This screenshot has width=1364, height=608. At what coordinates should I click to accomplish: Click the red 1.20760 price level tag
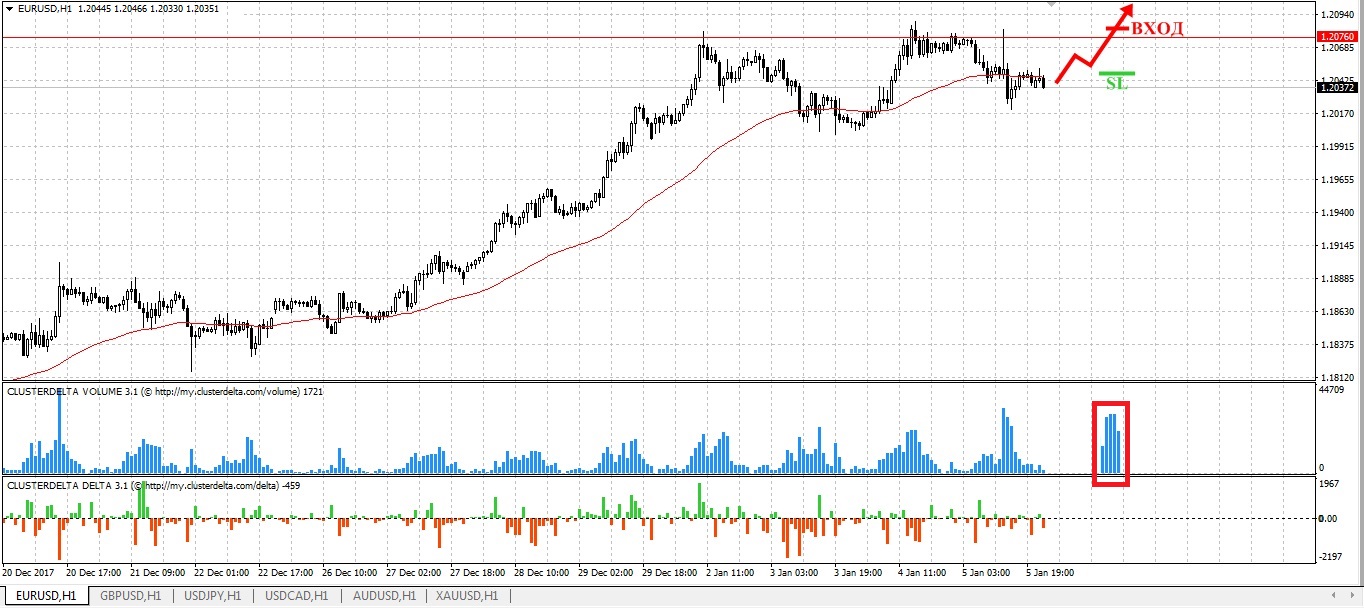[x=1338, y=37]
